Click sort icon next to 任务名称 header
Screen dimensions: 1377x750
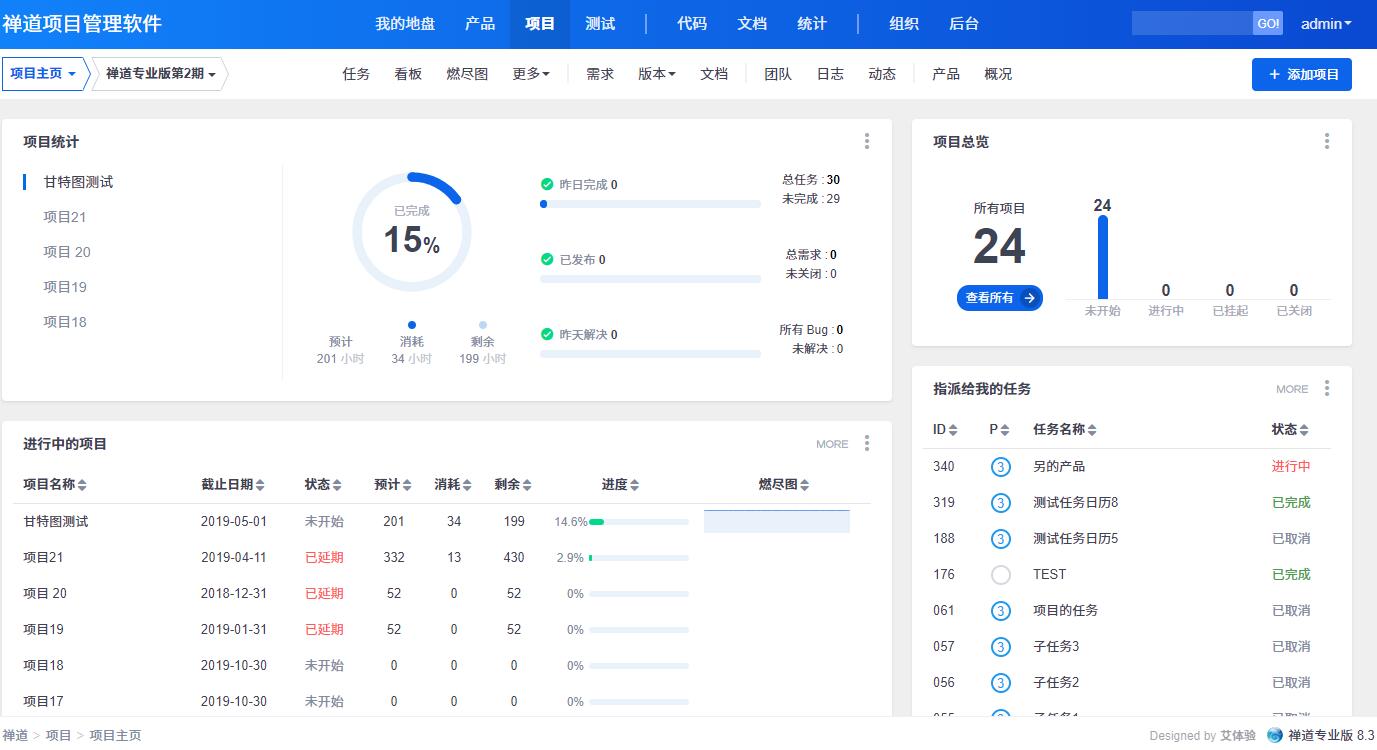click(1092, 430)
